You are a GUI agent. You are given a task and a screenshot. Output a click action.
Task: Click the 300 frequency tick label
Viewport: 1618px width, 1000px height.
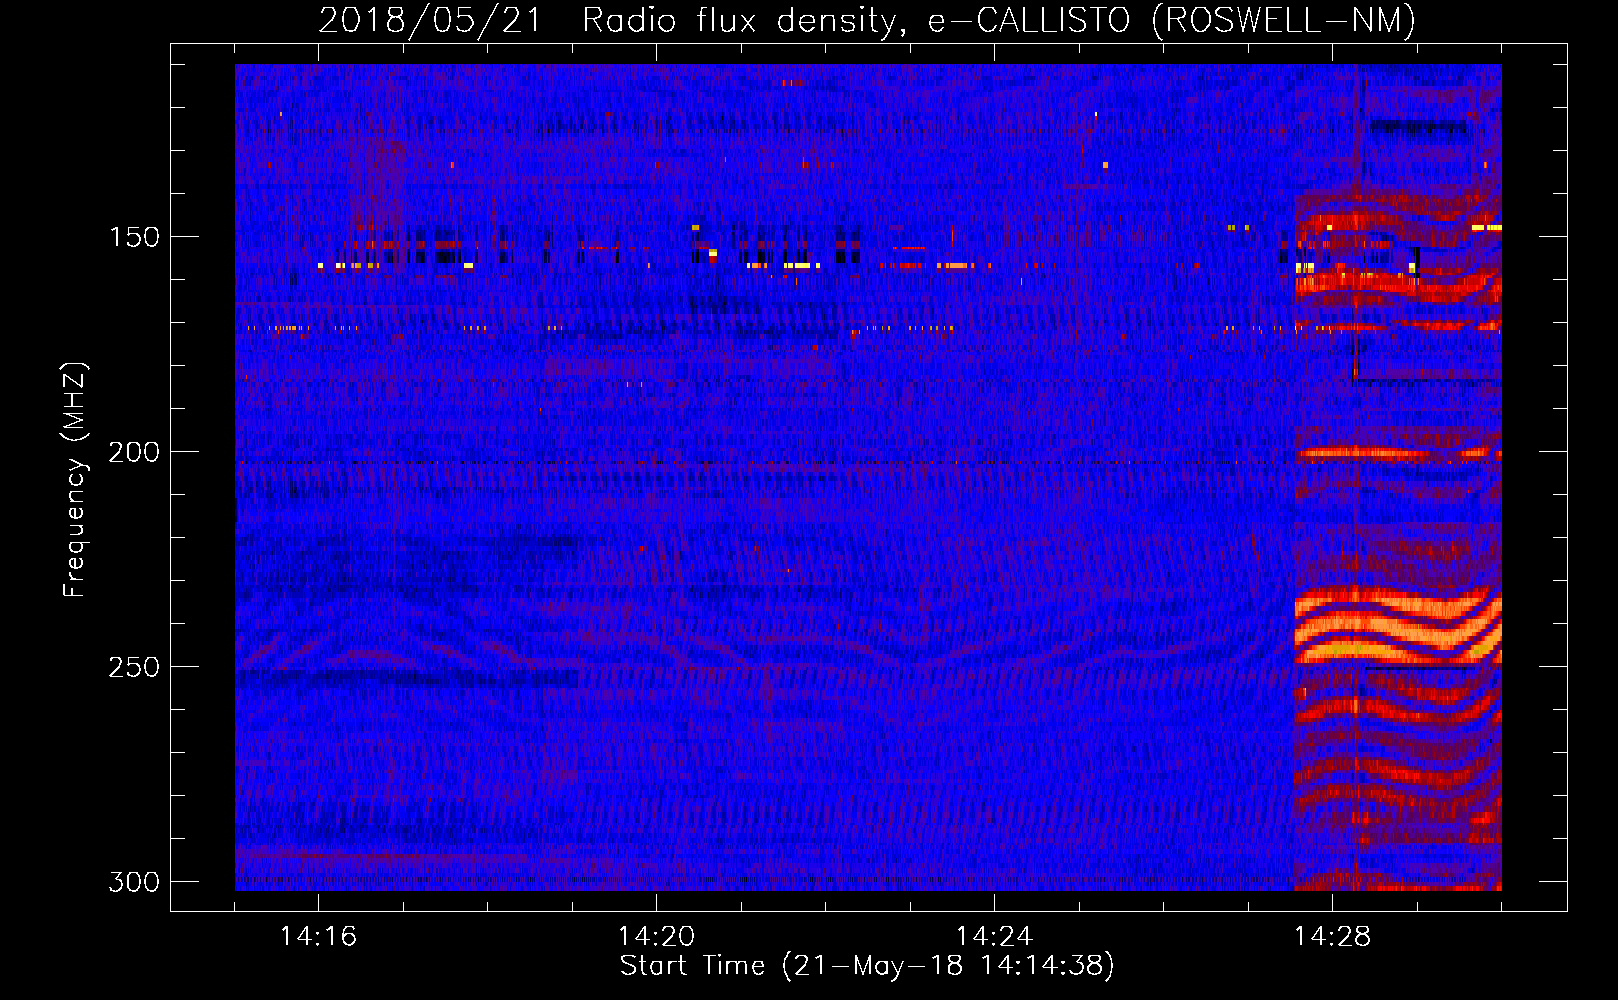(x=134, y=882)
